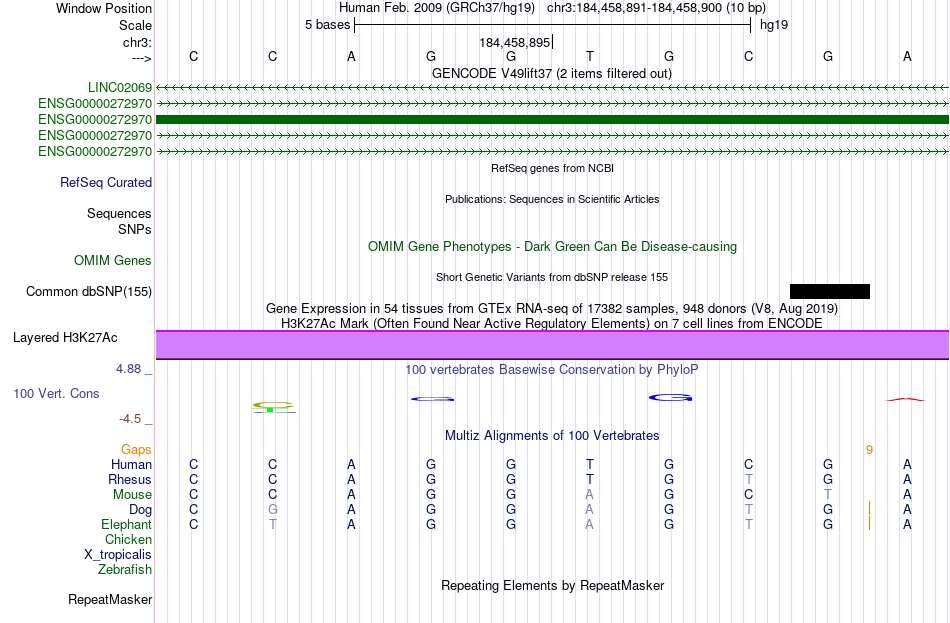Click the C base in the Elephant row
The height and width of the screenshot is (623, 950).
tap(193, 525)
